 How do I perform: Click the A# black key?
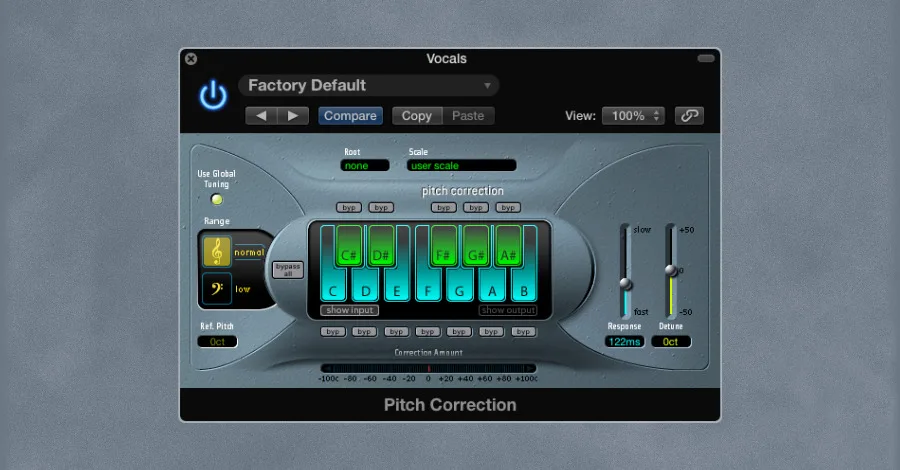pyautogui.click(x=508, y=247)
